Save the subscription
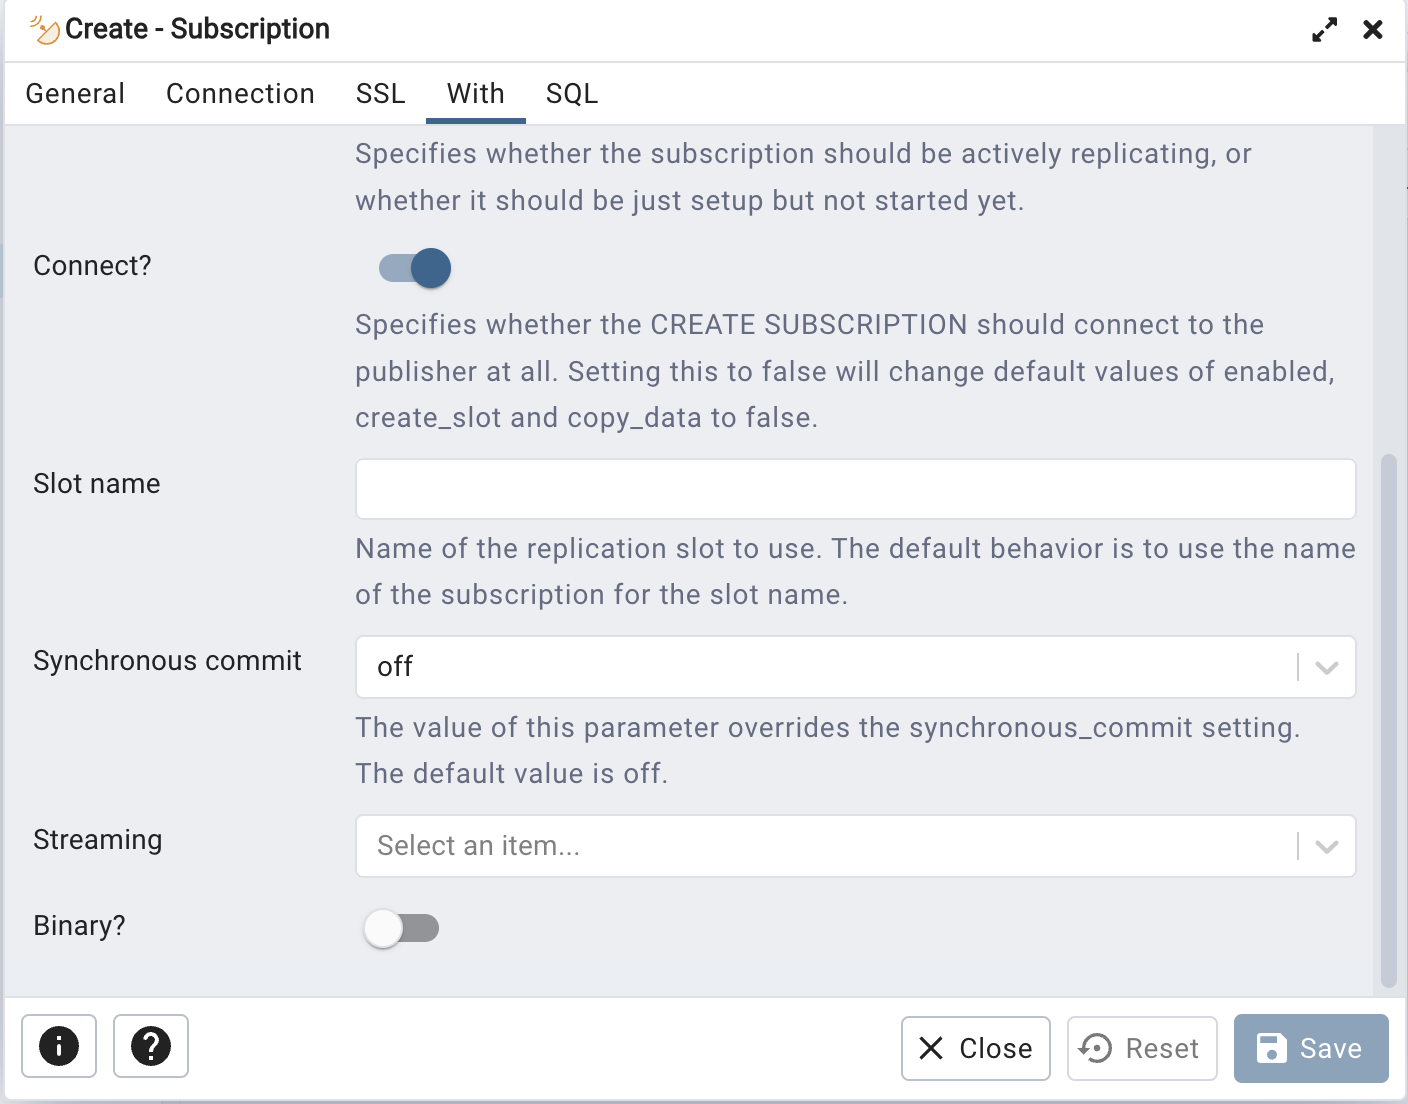Screen dimensions: 1408x1104 click(x=1311, y=1048)
